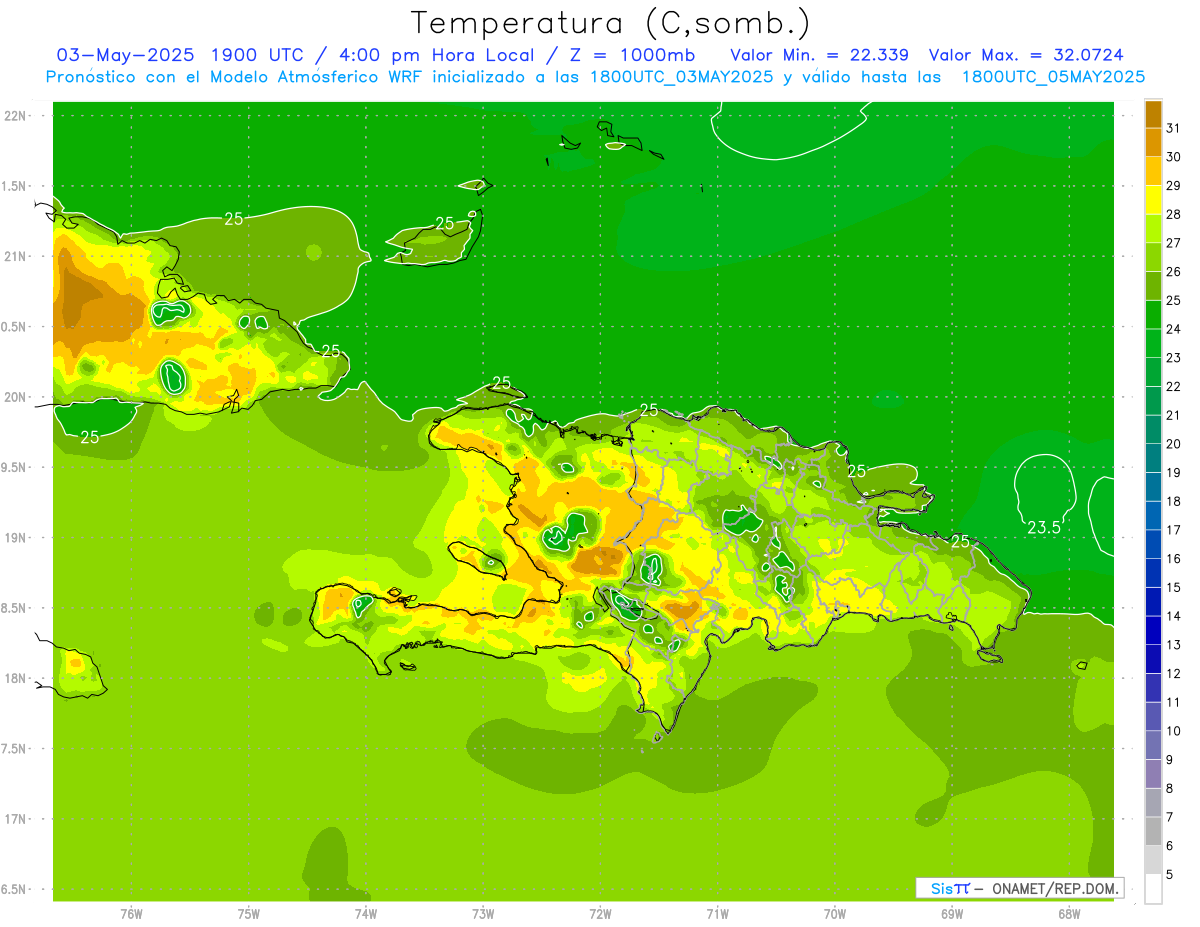Click the "20N" latitude axis label
Image resolution: width=1200 pixels, height=927 pixels.
tap(15, 397)
